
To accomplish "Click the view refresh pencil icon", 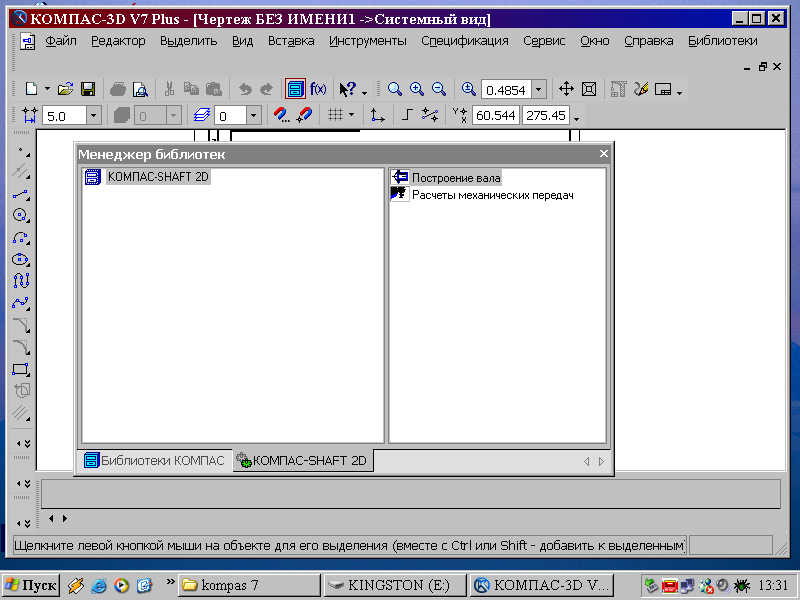I will [x=640, y=89].
